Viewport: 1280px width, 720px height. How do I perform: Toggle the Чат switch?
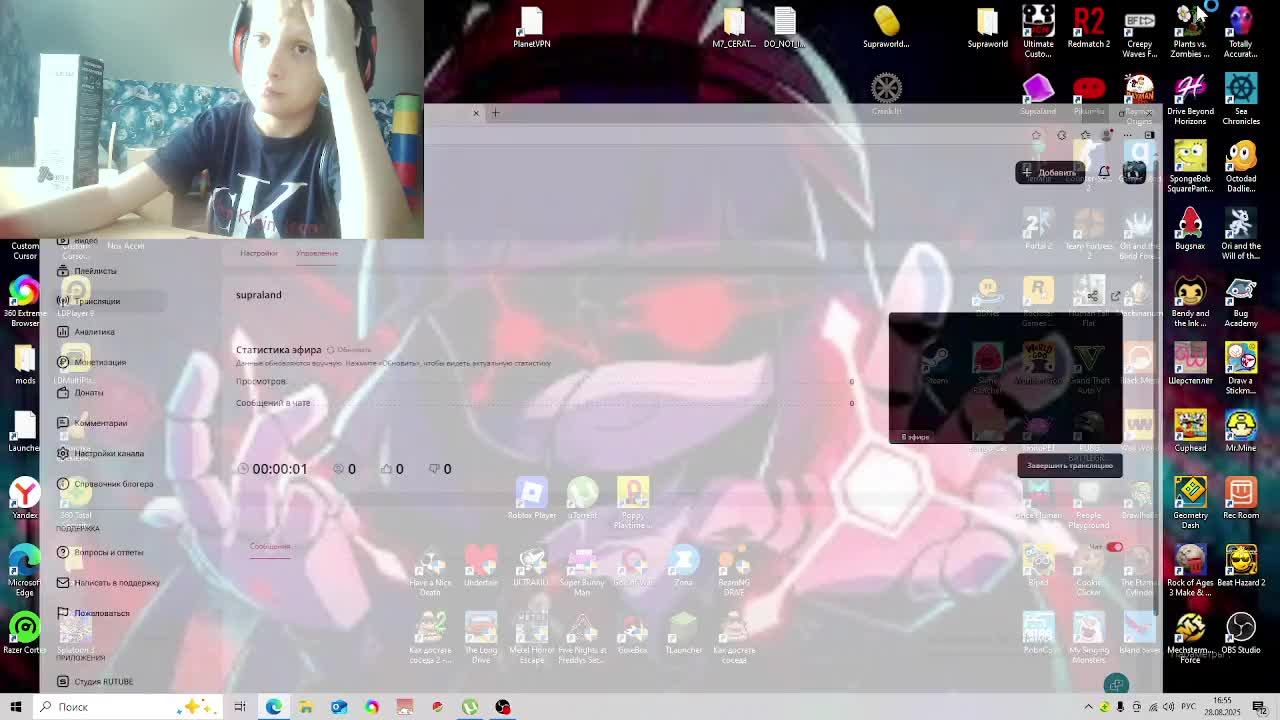(1114, 547)
